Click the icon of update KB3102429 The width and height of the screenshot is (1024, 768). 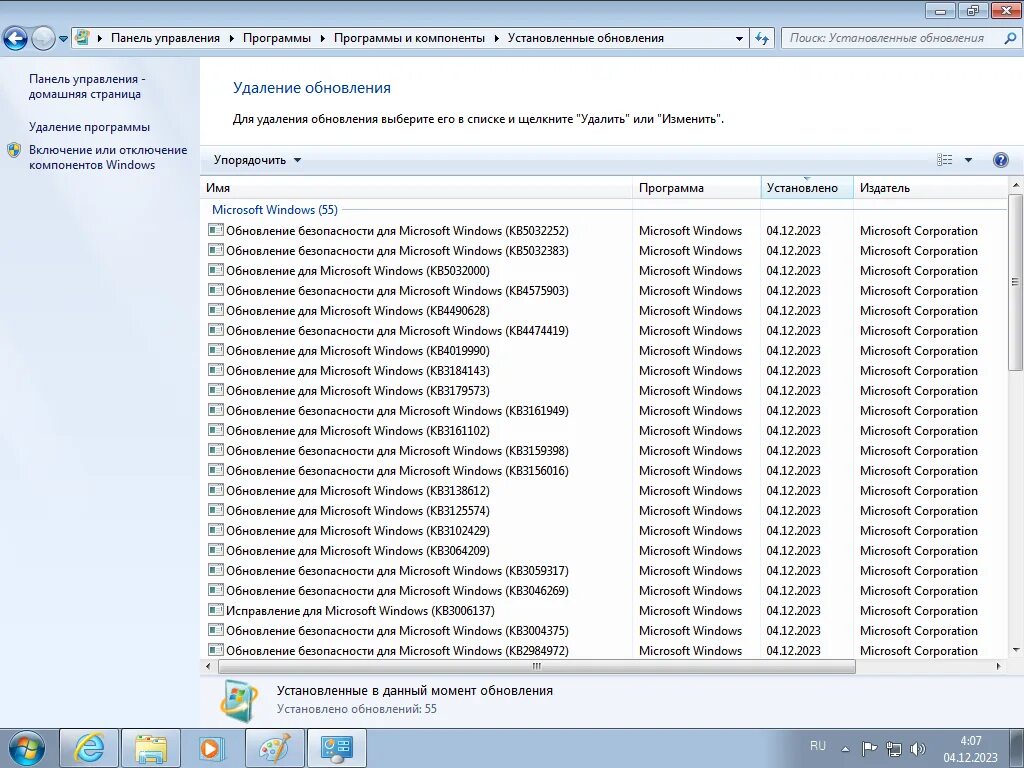[x=216, y=529]
